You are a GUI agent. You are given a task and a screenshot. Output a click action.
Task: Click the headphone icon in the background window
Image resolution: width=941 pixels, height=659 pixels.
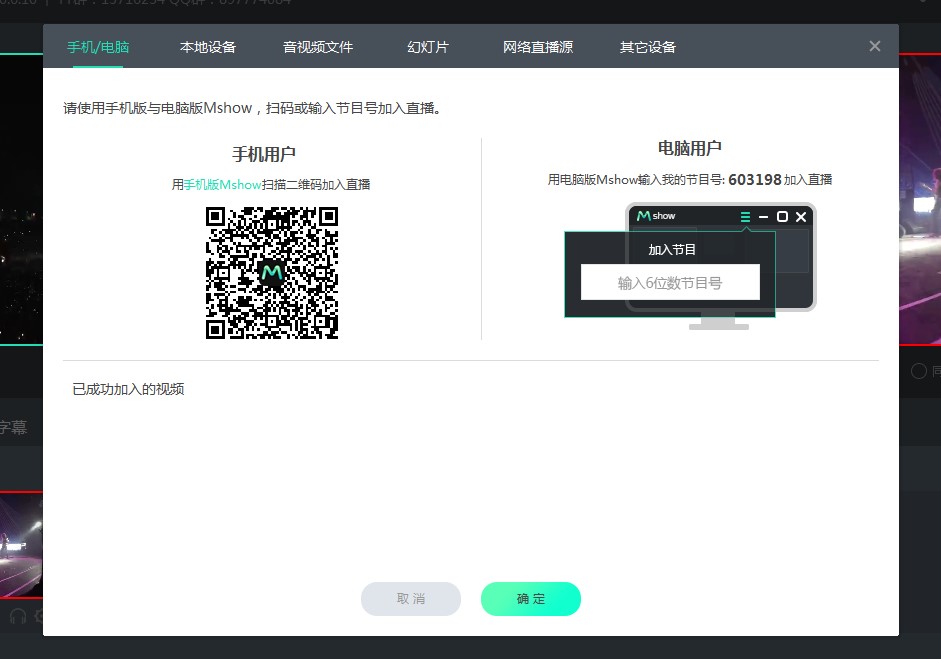18,616
